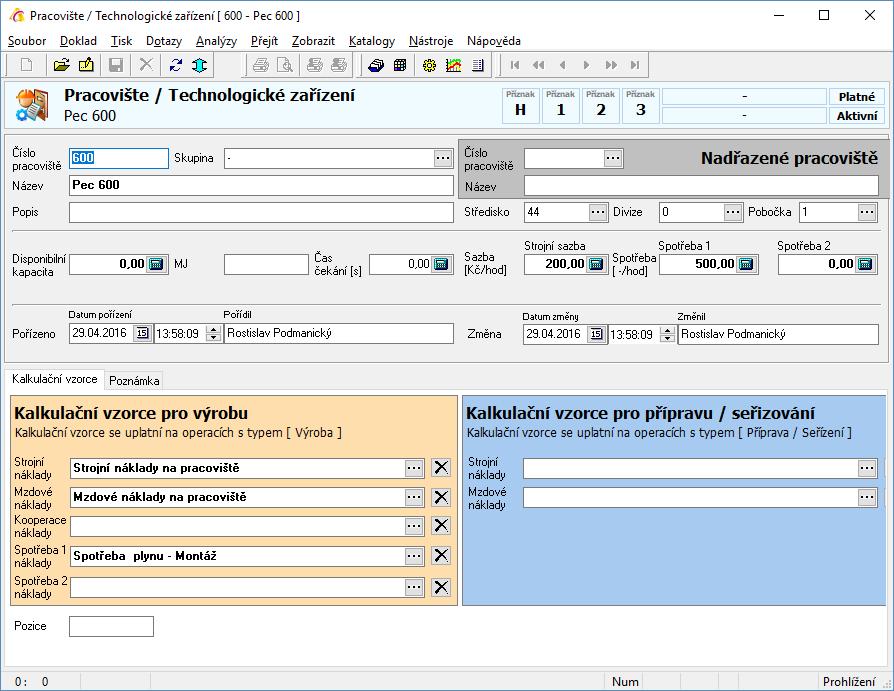Click the refresh arrows toolbar icon

pyautogui.click(x=176, y=65)
